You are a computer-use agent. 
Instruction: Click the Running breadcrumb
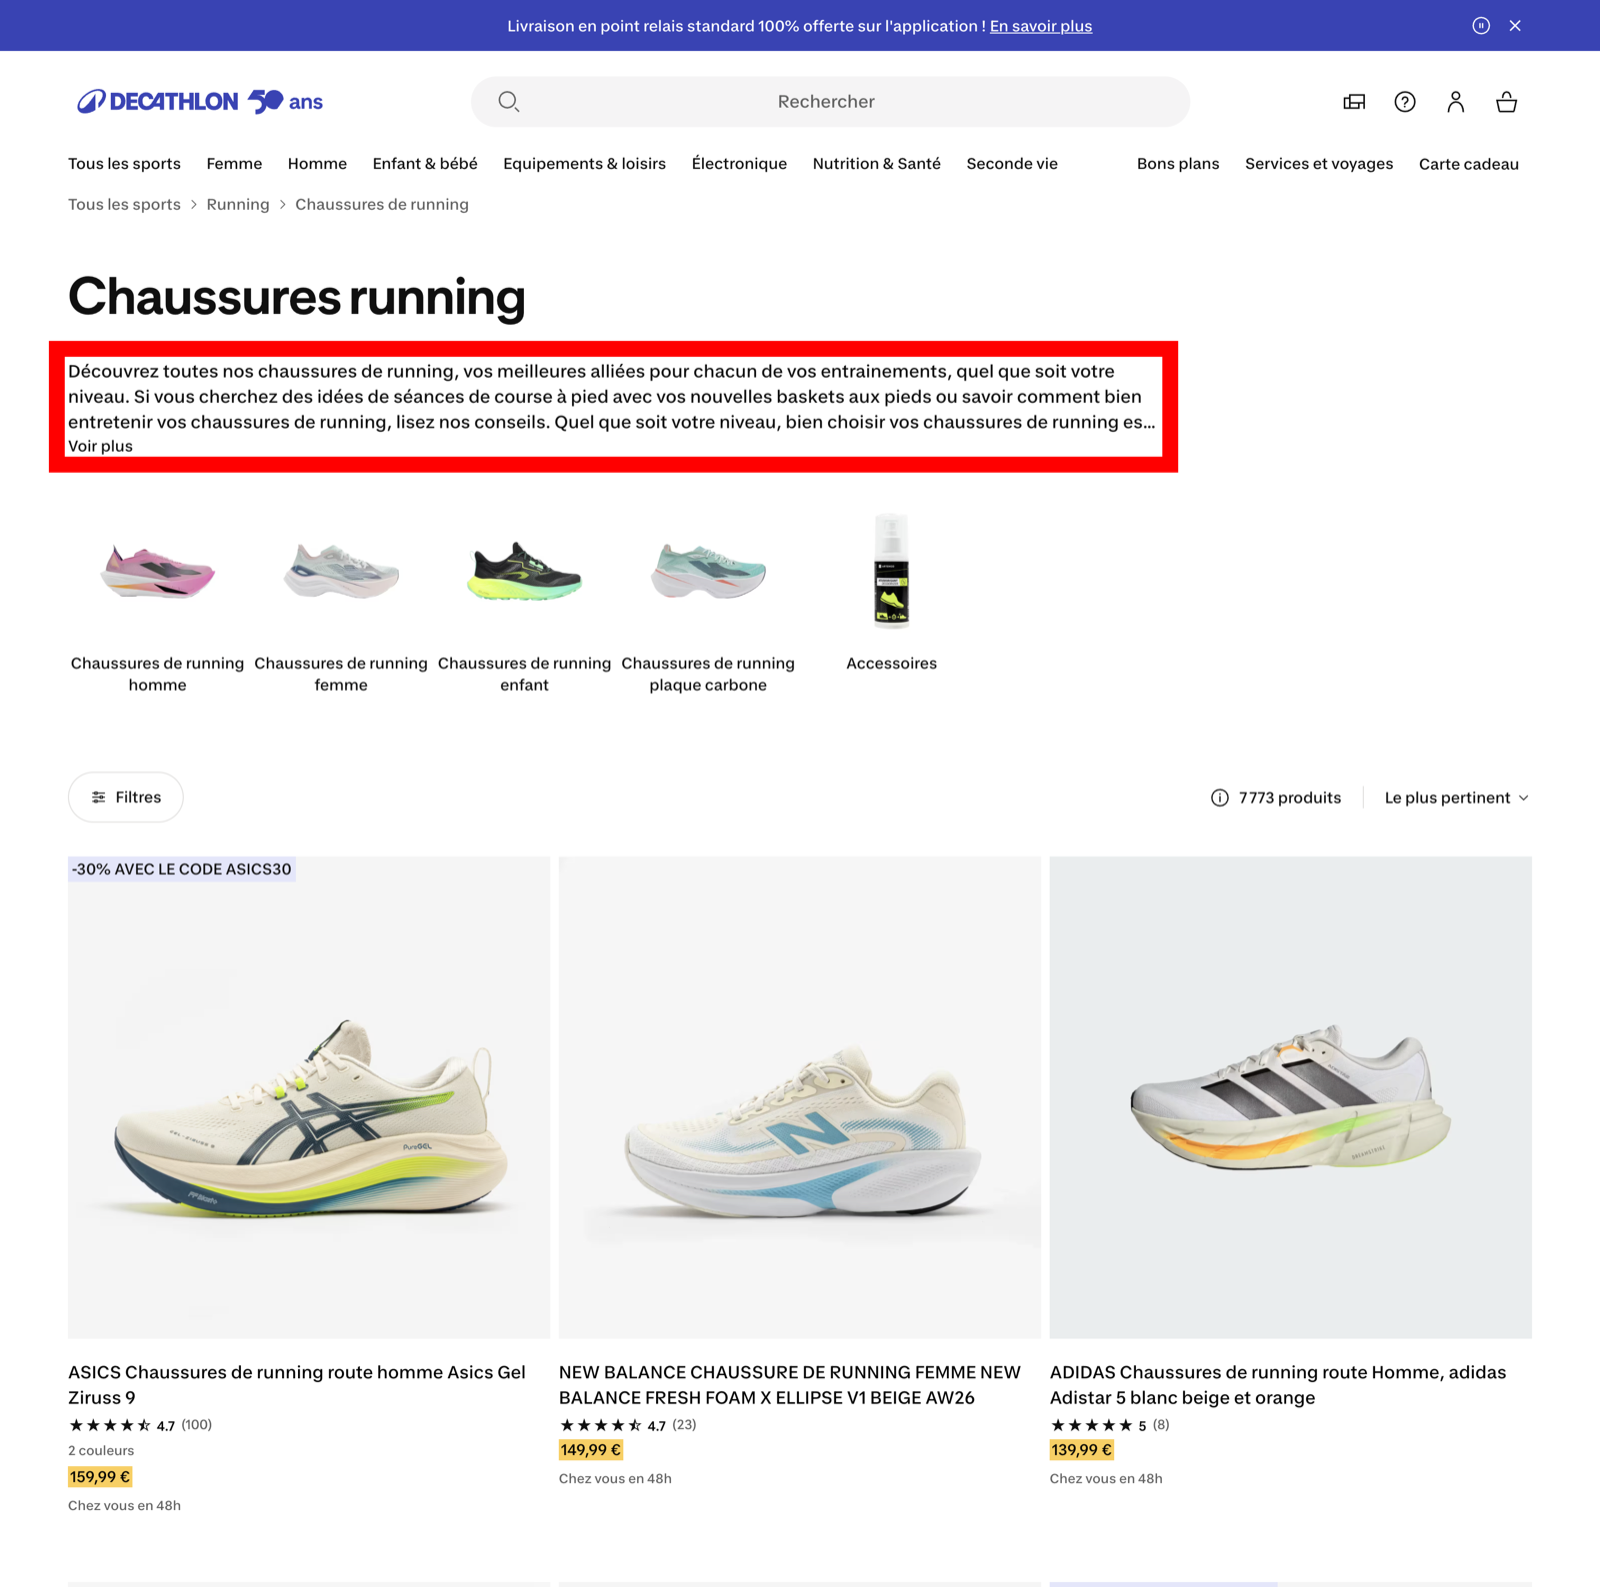(238, 205)
